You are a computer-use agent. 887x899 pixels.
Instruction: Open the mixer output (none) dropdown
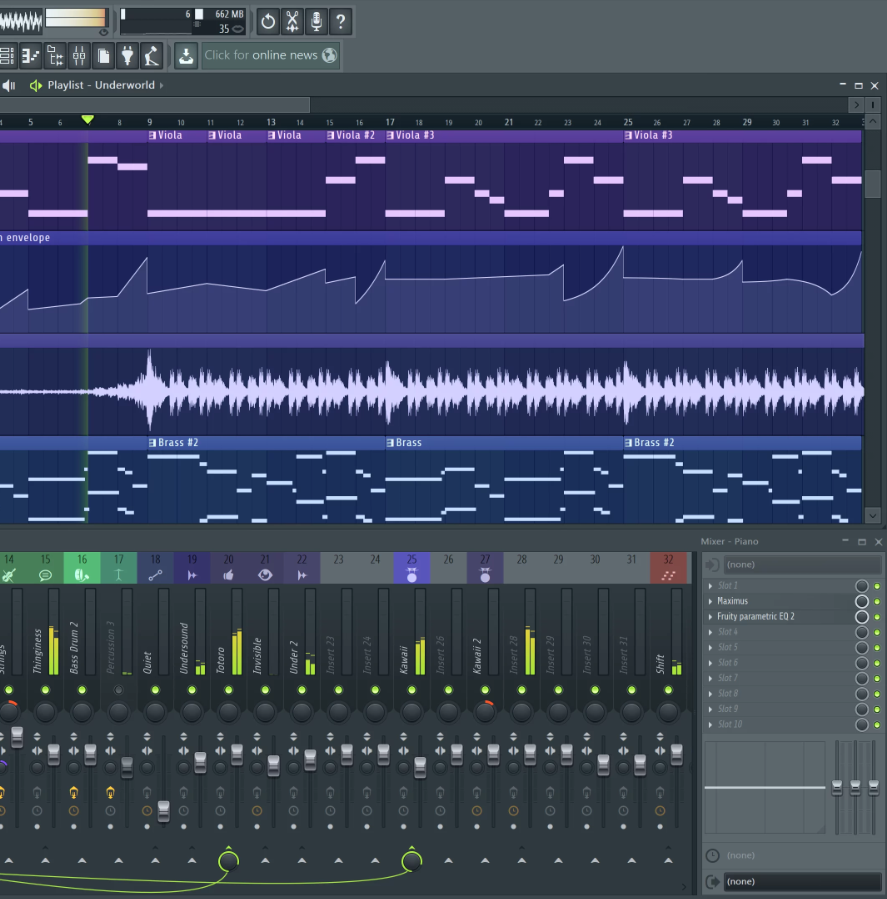pyautogui.click(x=802, y=882)
